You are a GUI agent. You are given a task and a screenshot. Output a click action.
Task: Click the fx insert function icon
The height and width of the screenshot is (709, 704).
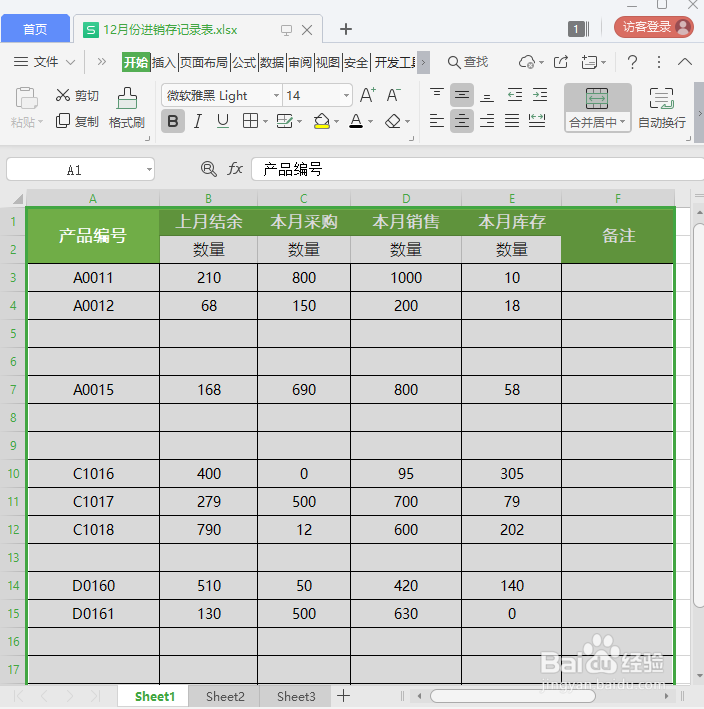tap(235, 169)
